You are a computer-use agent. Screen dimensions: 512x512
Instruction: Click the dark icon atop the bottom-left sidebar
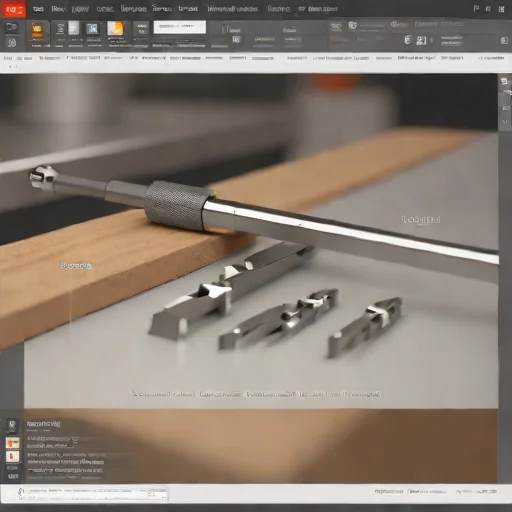(x=12, y=426)
